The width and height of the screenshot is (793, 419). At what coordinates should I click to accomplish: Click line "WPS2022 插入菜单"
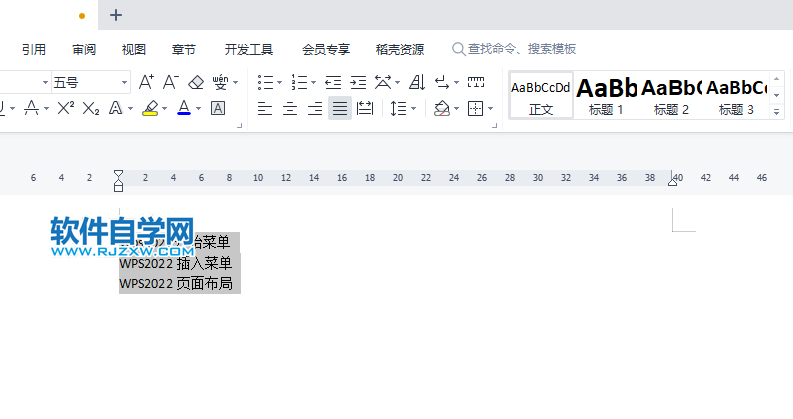175,263
